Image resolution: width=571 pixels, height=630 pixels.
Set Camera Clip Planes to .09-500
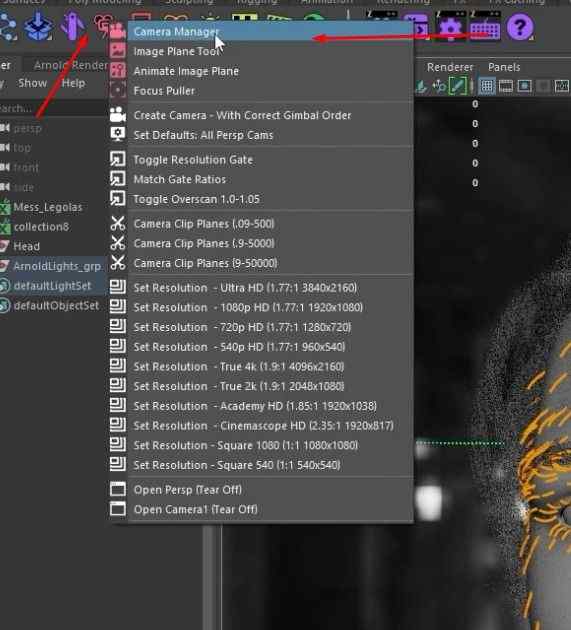click(x=261, y=223)
